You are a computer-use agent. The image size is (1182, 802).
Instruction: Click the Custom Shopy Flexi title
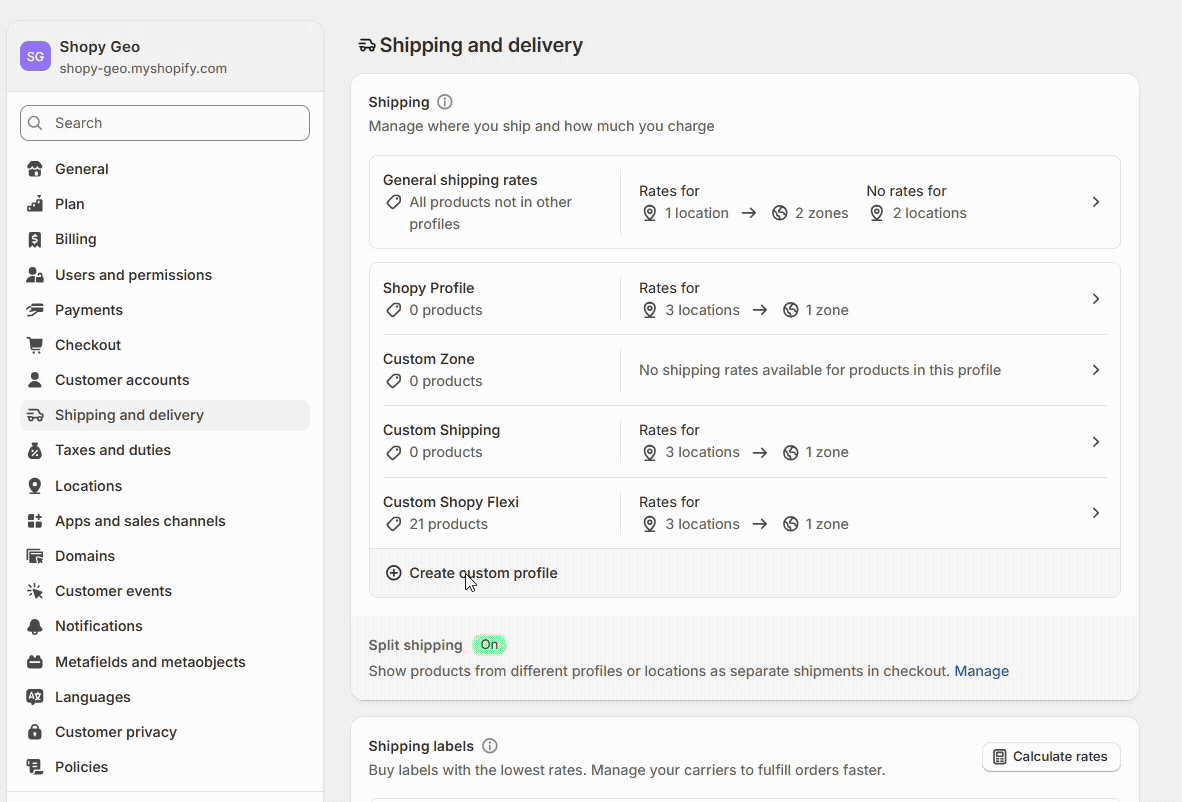[x=451, y=502]
